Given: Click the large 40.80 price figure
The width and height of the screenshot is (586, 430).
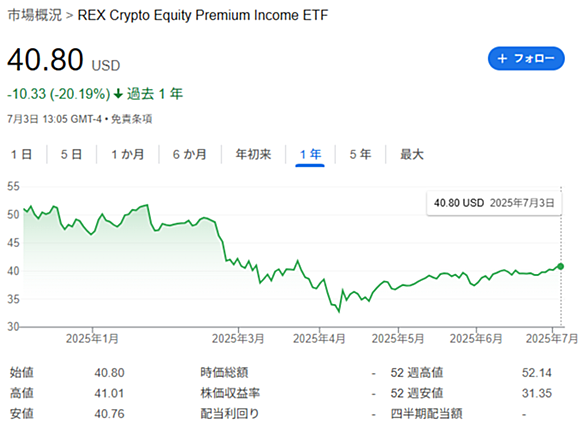Looking at the screenshot, I should [45, 60].
